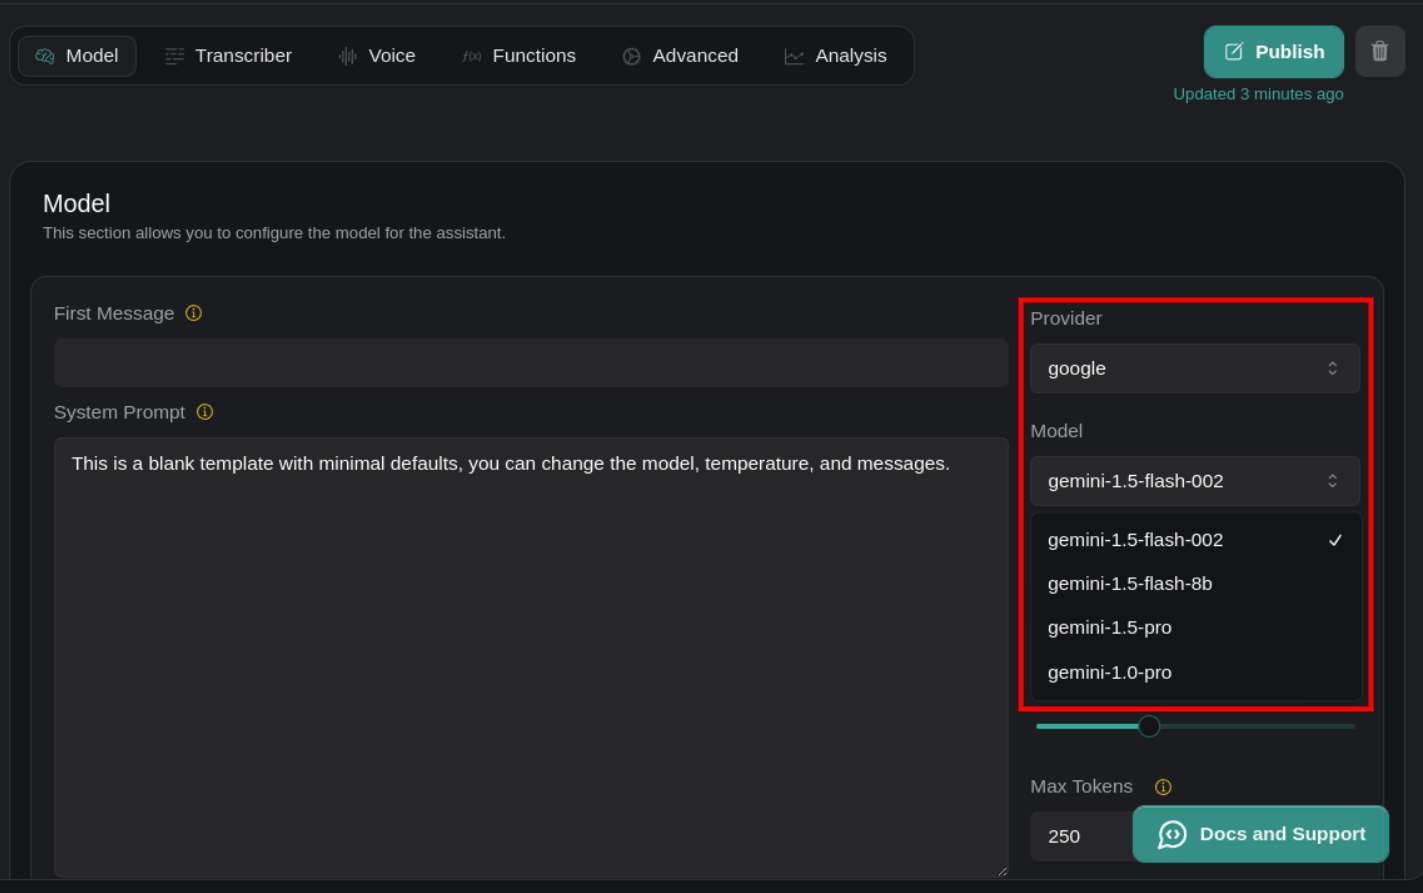The height and width of the screenshot is (893, 1423).
Task: Focus the First Message input field
Action: [530, 363]
